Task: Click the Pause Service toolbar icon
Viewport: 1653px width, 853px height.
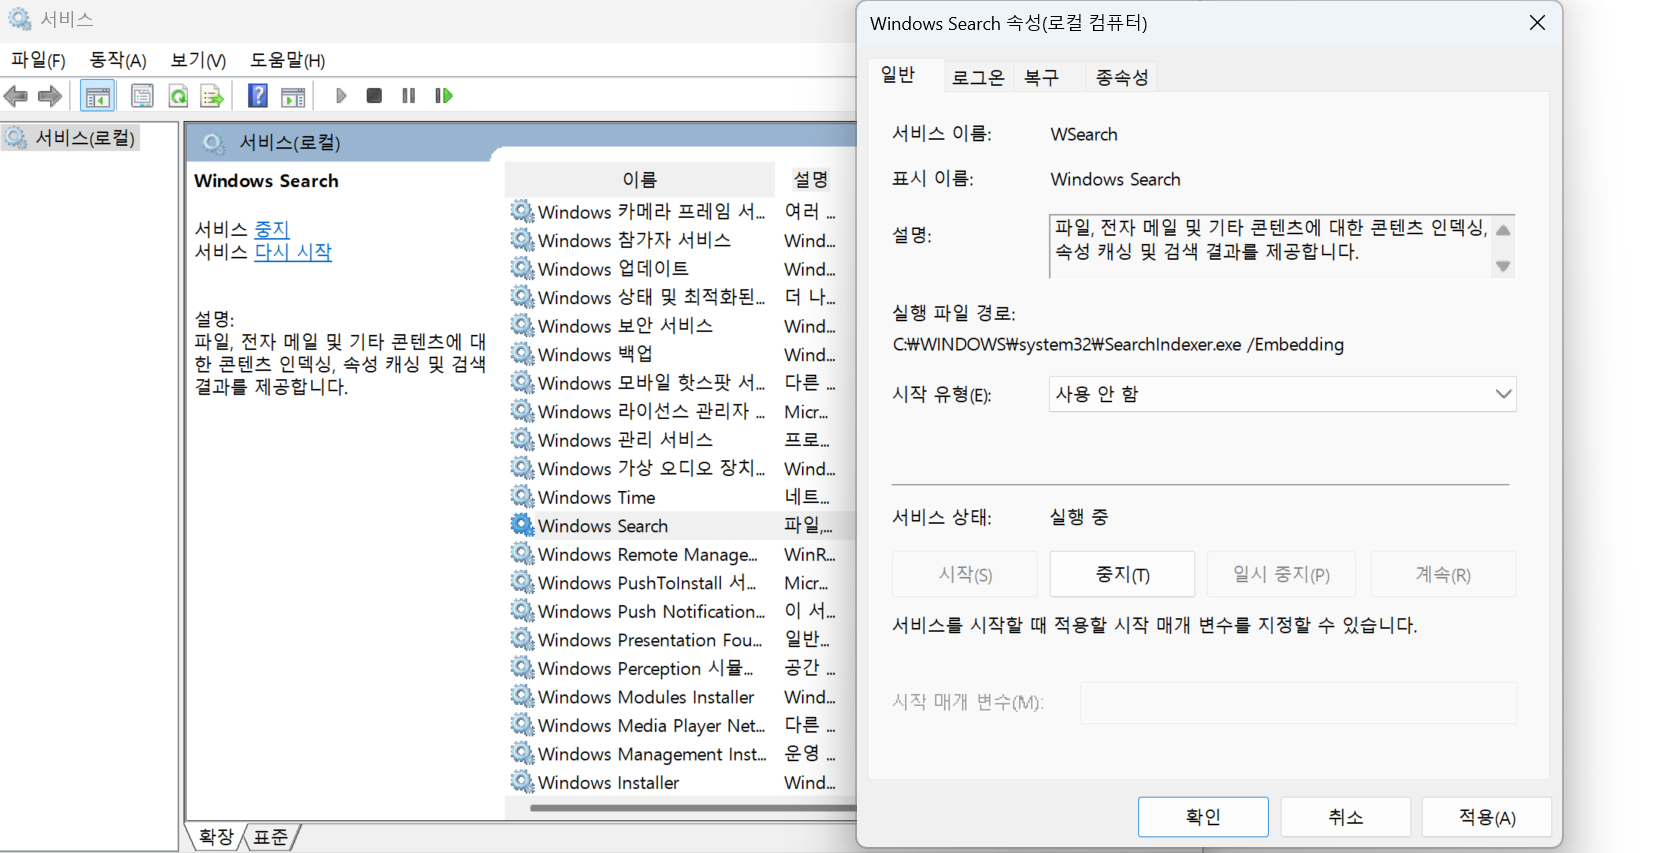Action: click(x=408, y=96)
